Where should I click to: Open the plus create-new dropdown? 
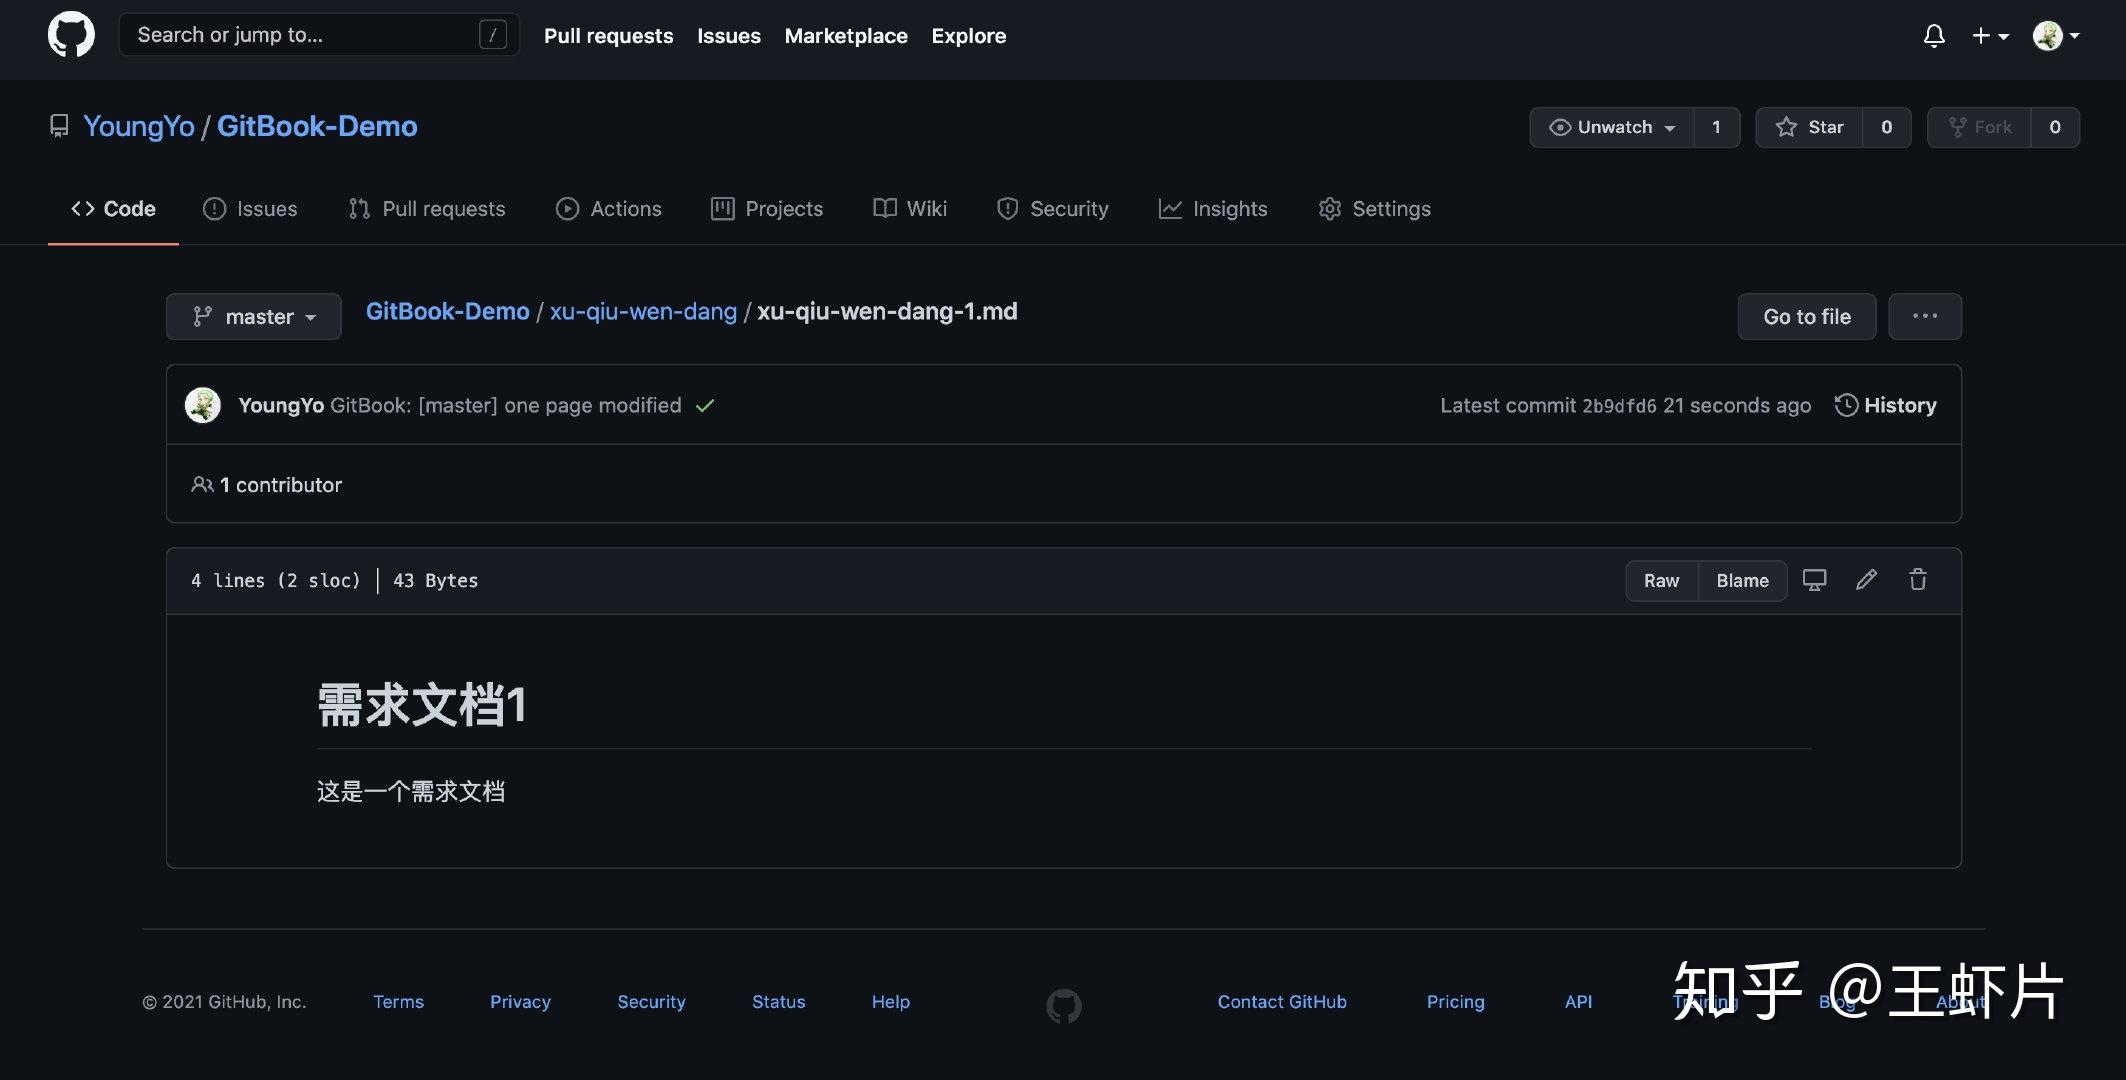click(x=1989, y=36)
